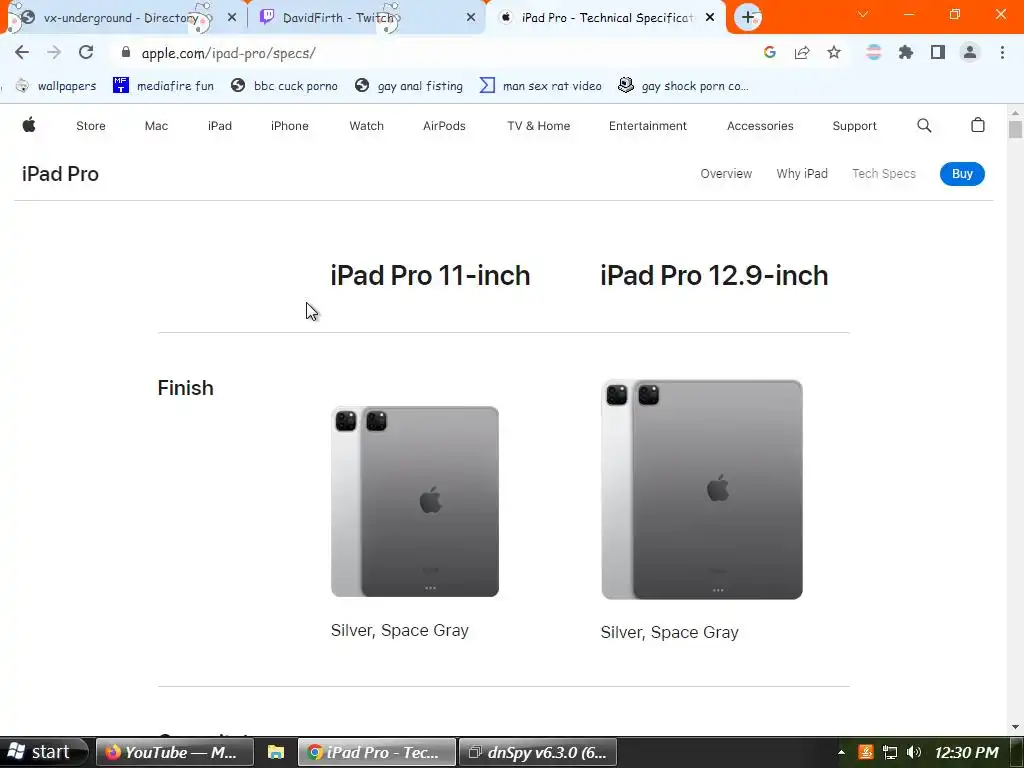The height and width of the screenshot is (768, 1024).
Task: Click the address bar URL field
Action: (431, 53)
